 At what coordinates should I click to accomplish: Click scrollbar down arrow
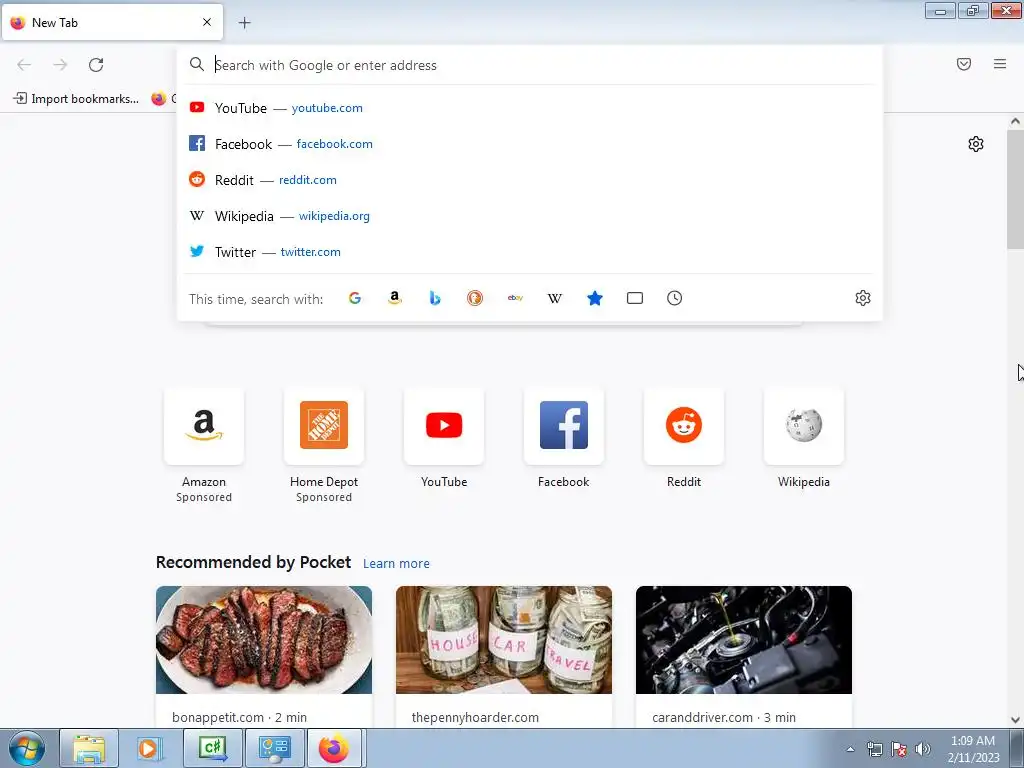(1015, 720)
